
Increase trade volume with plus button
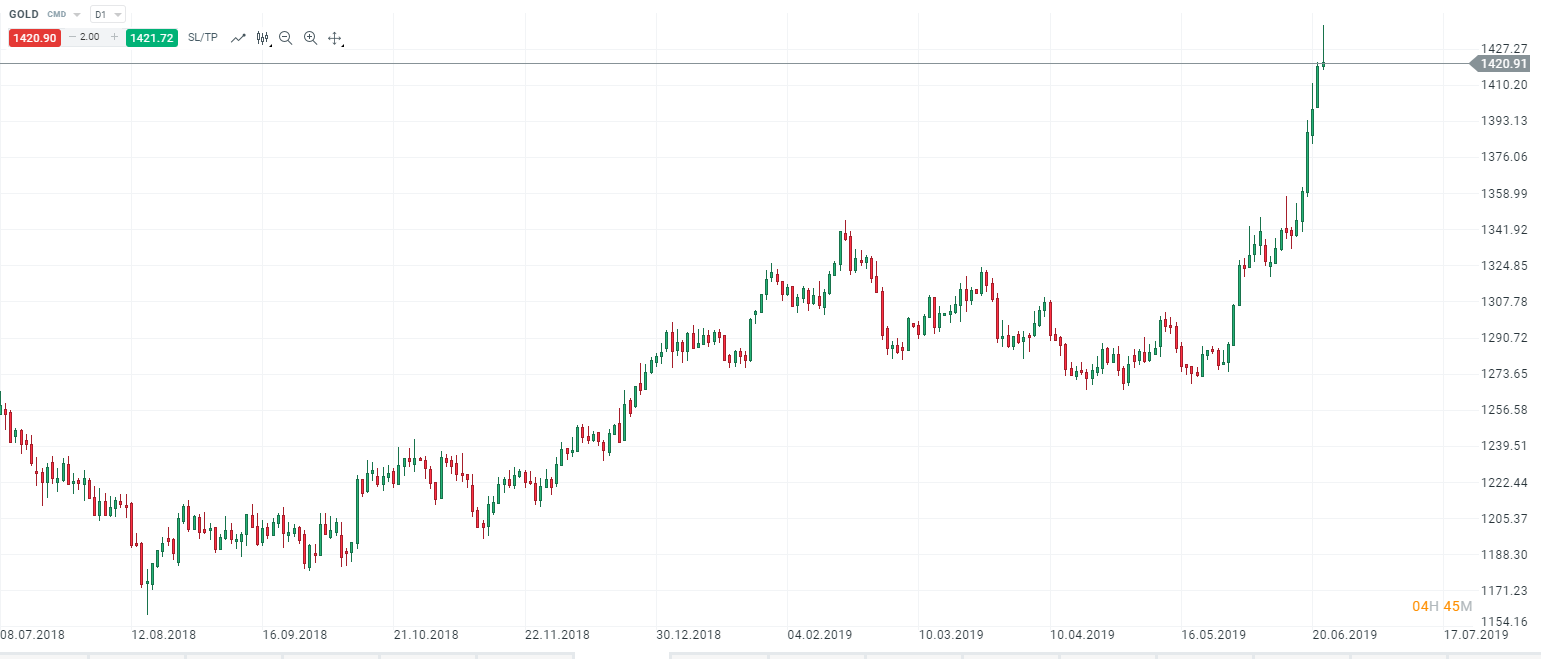pos(115,38)
